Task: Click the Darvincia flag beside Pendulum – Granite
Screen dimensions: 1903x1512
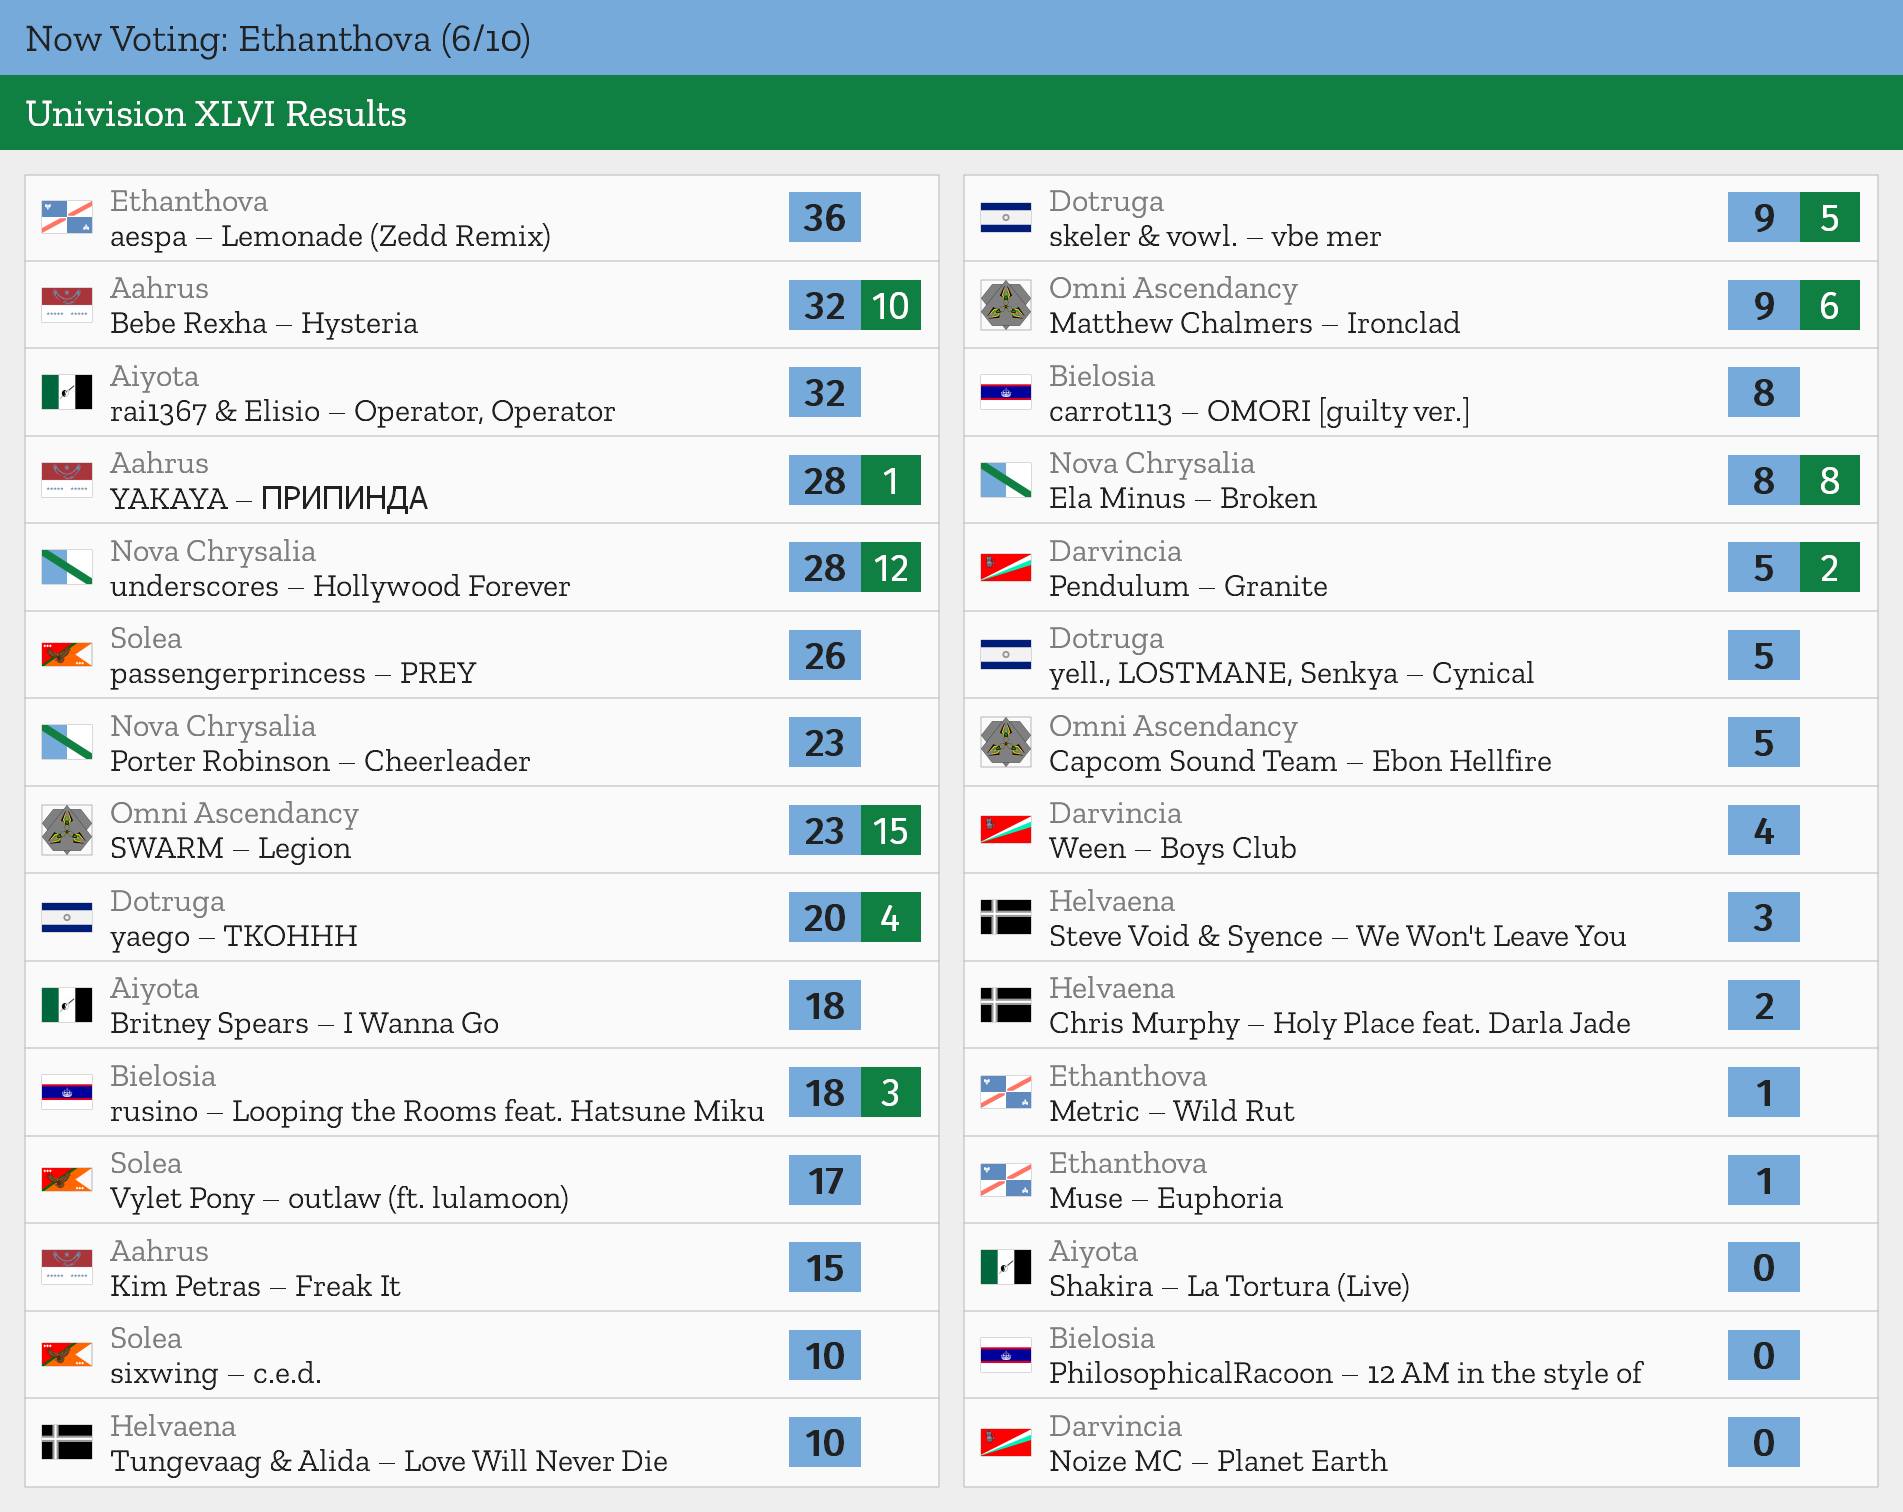Action: point(1006,568)
